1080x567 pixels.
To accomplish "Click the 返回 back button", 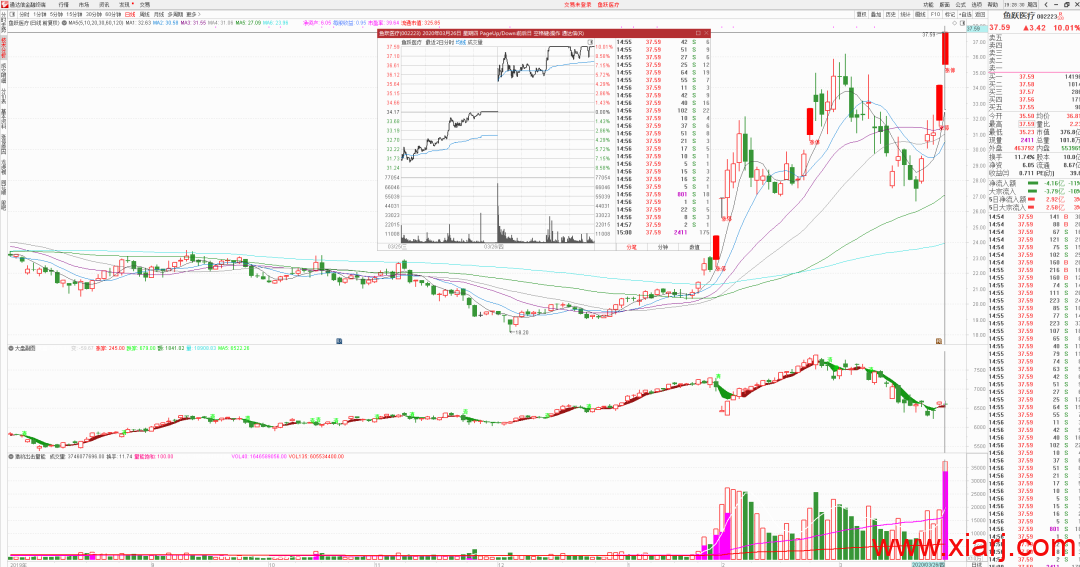I will pyautogui.click(x=981, y=14).
